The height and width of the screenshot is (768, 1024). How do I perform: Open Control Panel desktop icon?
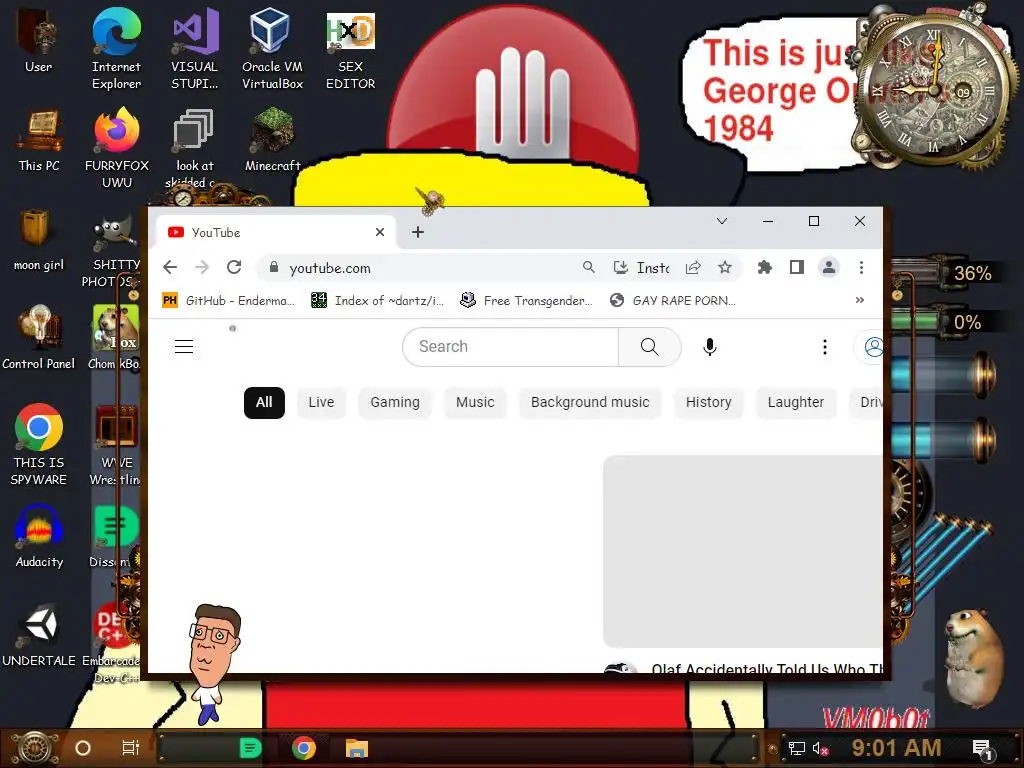(39, 338)
